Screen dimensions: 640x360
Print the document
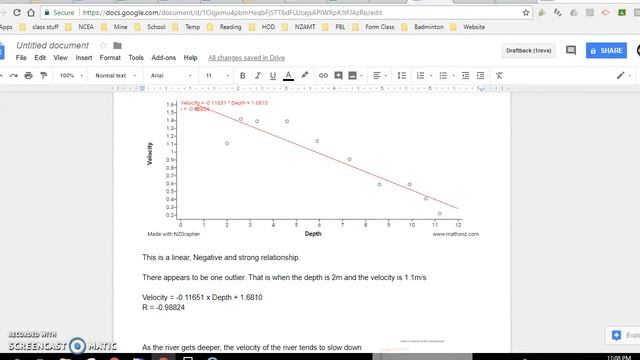[x=29, y=76]
